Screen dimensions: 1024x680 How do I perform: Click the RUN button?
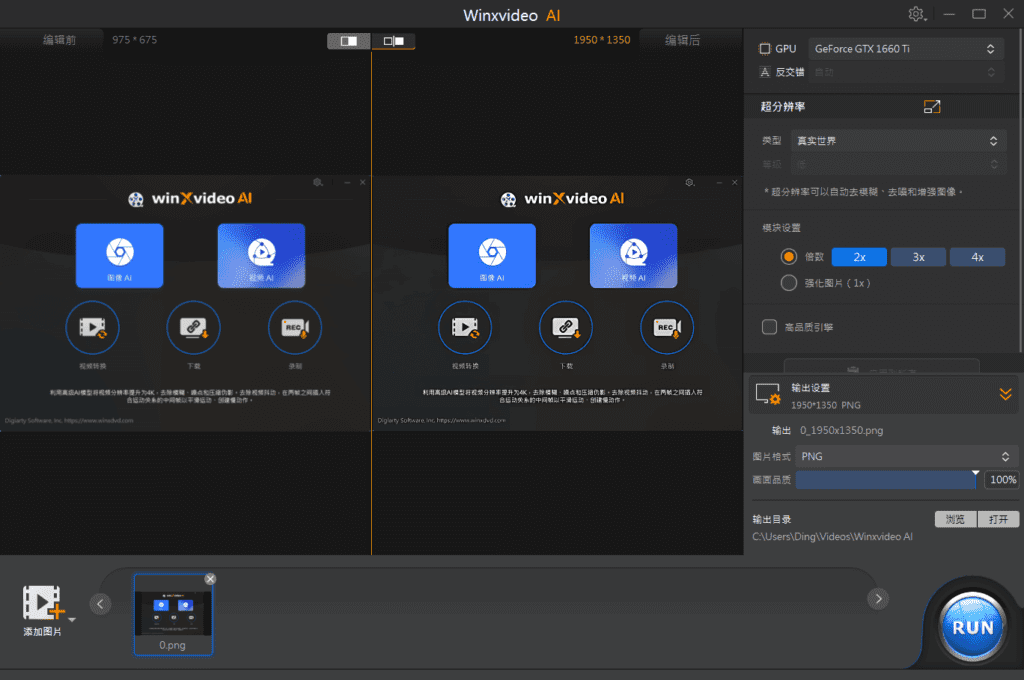(x=972, y=627)
